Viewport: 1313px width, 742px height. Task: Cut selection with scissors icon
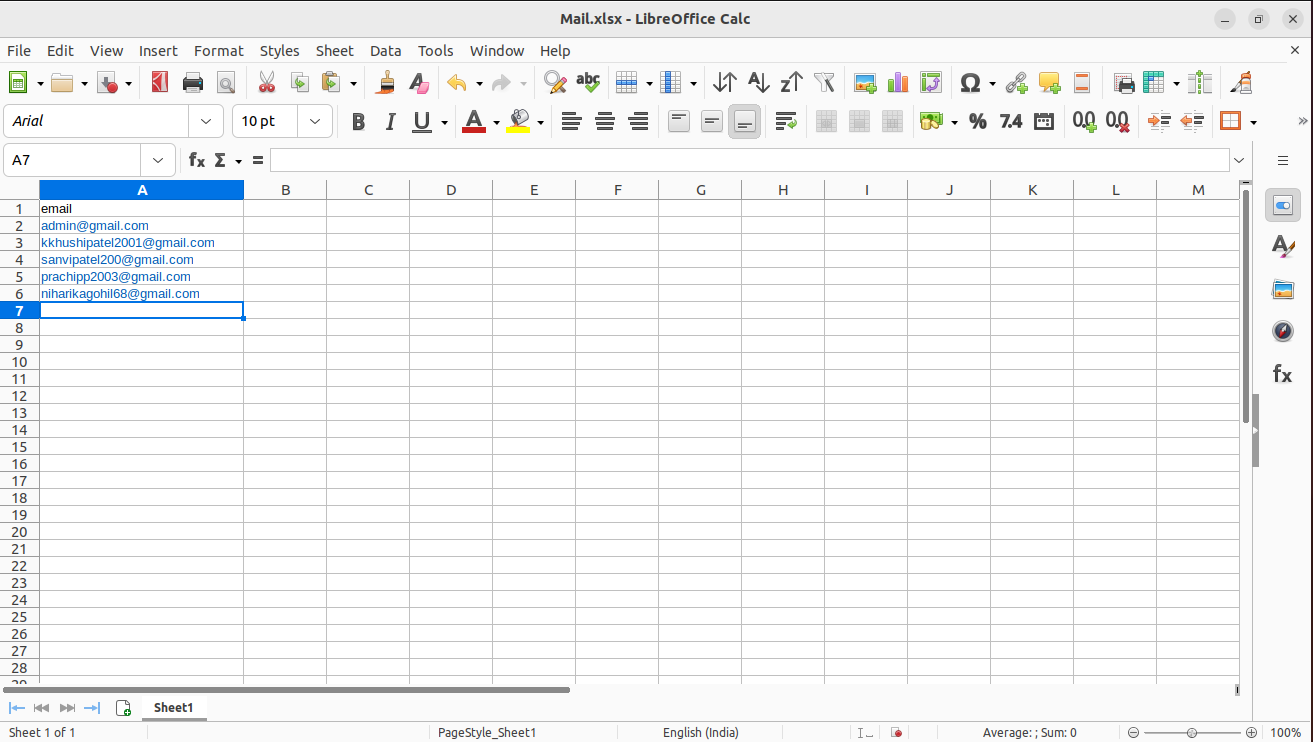pyautogui.click(x=266, y=83)
